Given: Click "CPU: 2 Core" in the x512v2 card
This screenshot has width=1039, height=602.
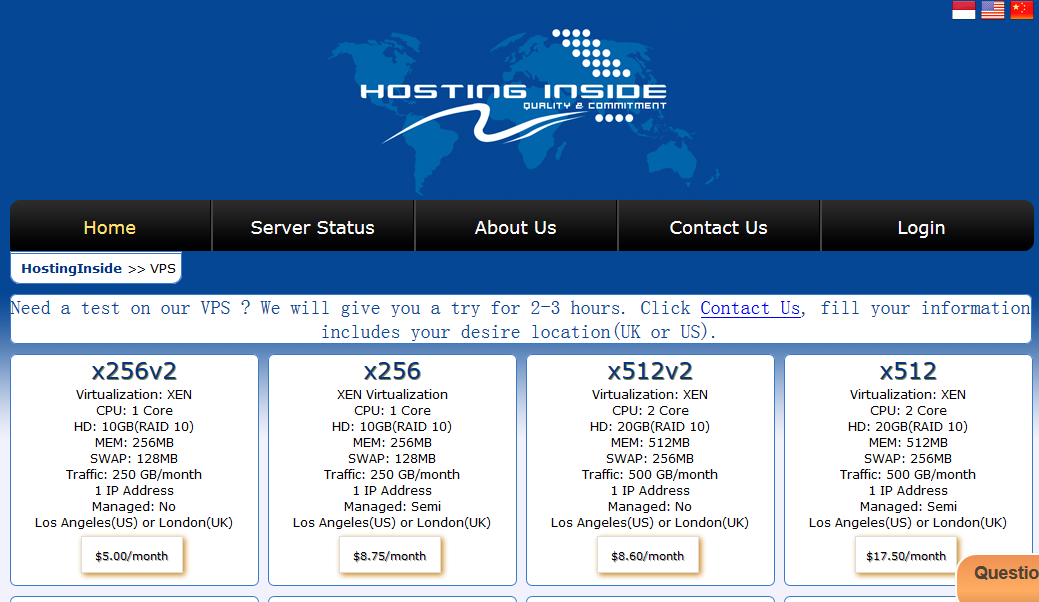Looking at the screenshot, I should tap(650, 411).
